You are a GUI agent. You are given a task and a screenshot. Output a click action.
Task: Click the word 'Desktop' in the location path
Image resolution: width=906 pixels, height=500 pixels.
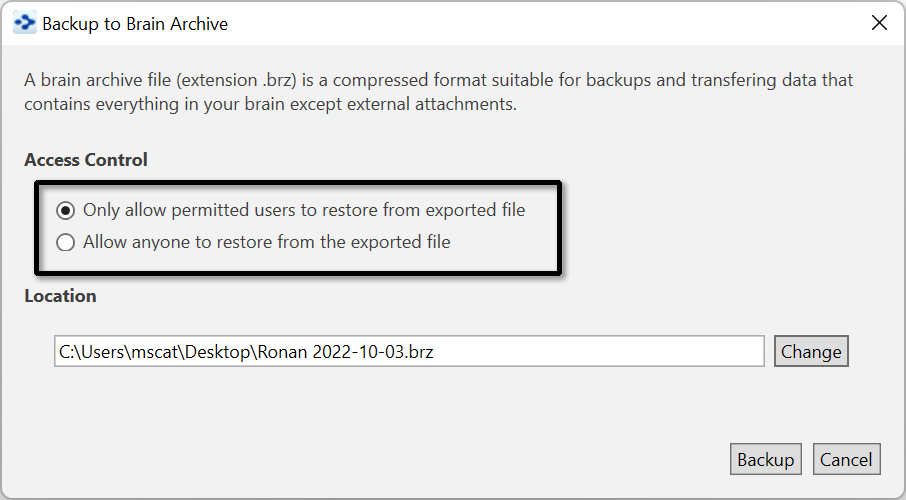220,351
